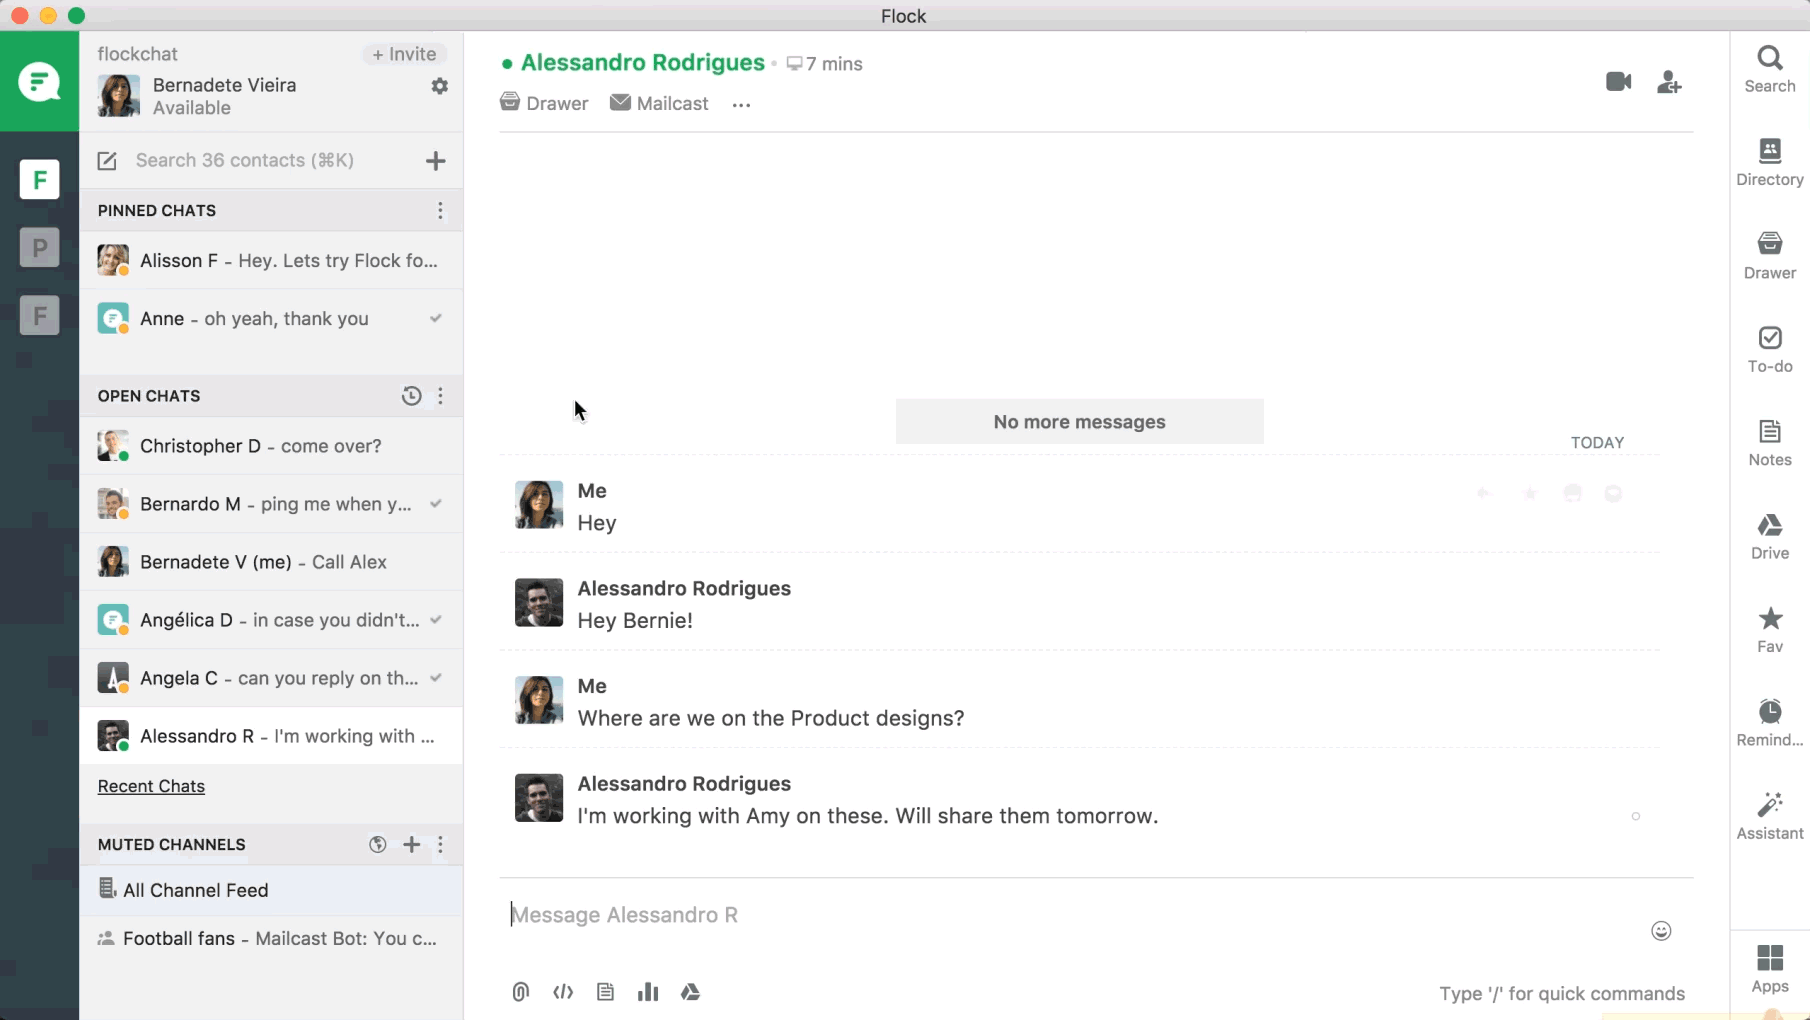The height and width of the screenshot is (1020, 1810).
Task: Open the emoji picker
Action: point(1661,931)
